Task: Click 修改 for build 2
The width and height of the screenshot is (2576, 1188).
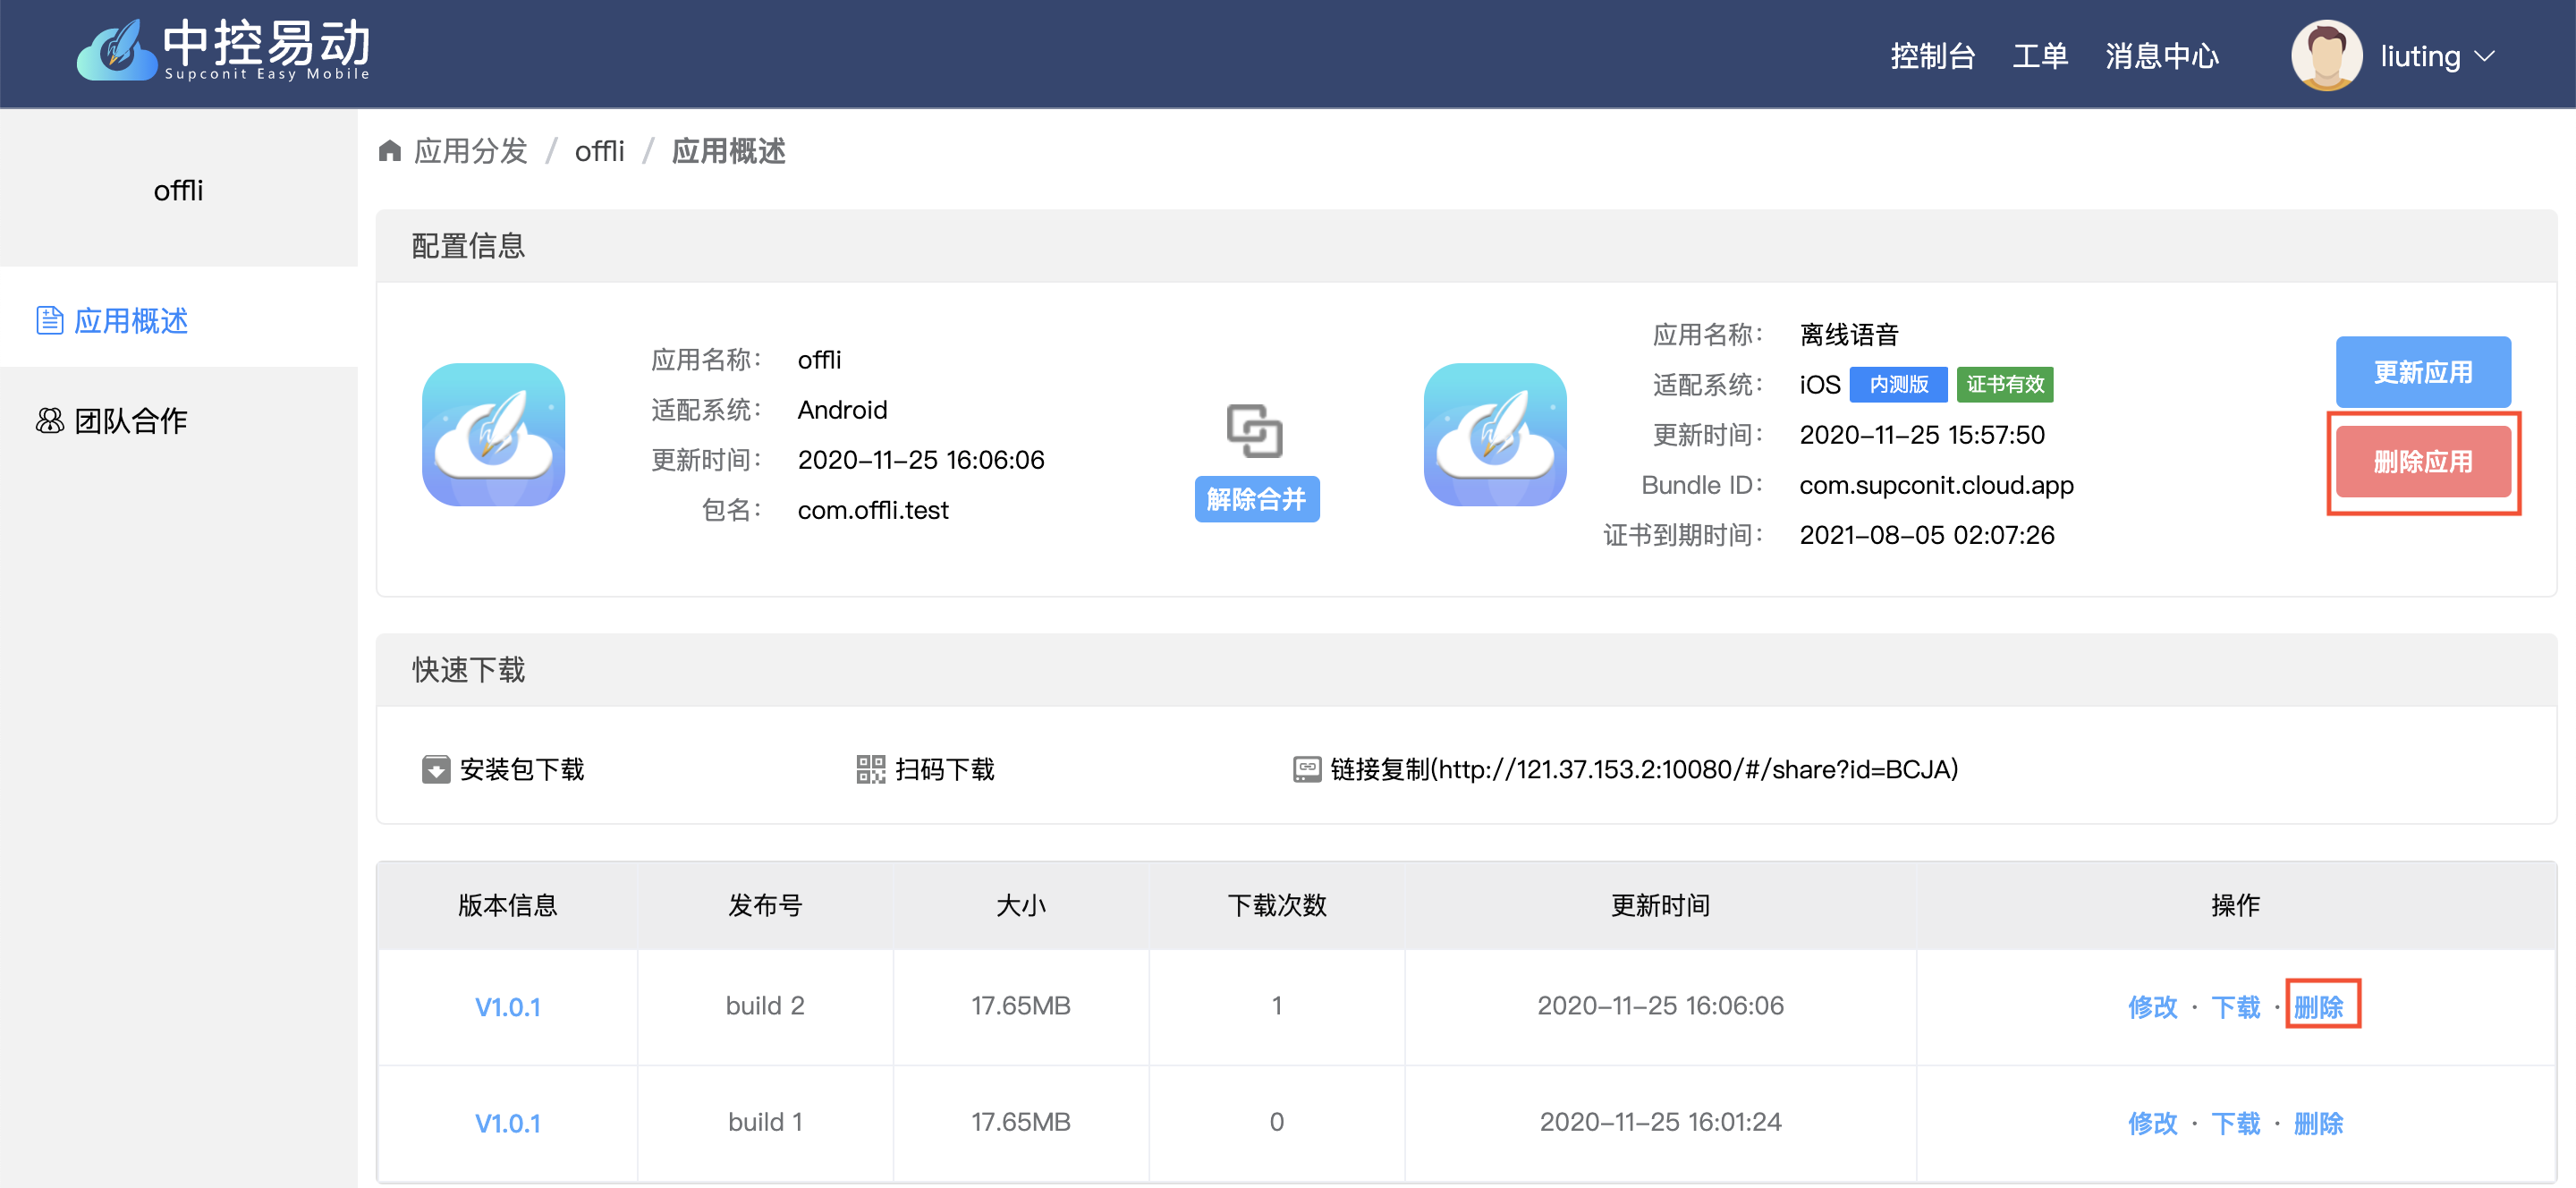Action: point(2153,1007)
